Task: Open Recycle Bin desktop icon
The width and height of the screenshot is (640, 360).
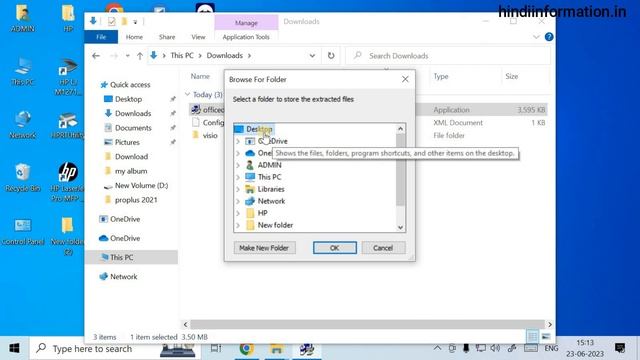Action: pos(22,178)
